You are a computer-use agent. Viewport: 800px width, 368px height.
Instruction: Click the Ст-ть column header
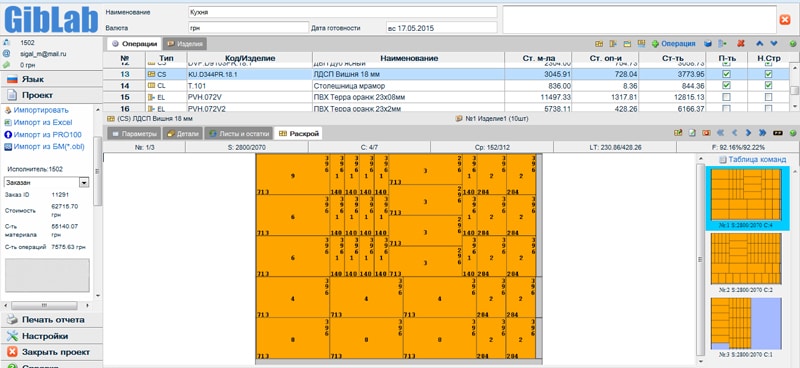[x=672, y=58]
